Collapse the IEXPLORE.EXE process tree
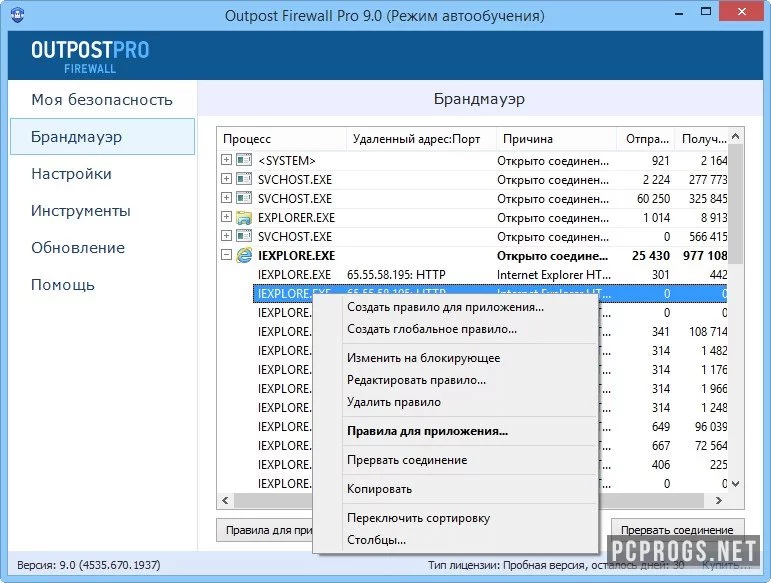Viewport: 771px width, 583px height. point(226,255)
